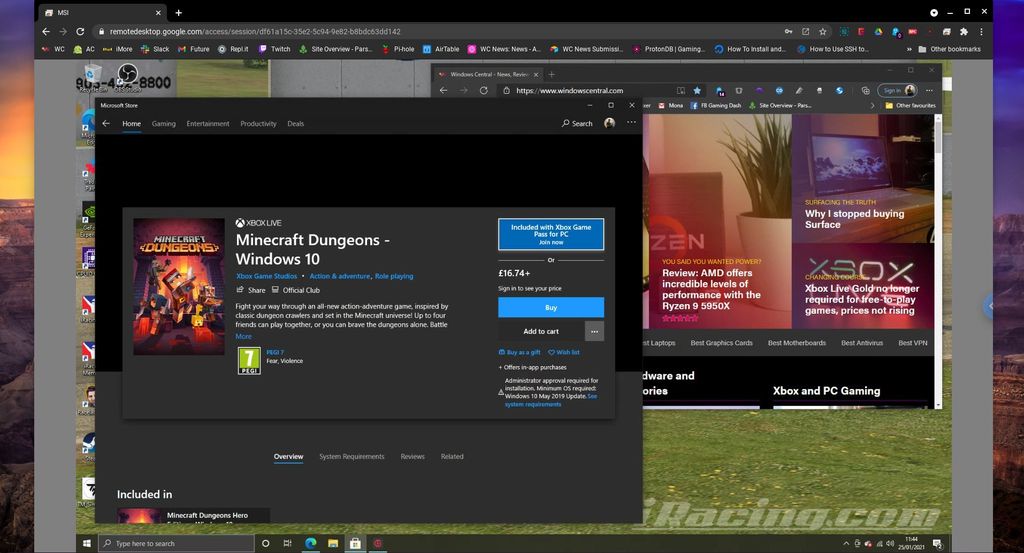1024x553 pixels.
Task: Open the Slack bookmark in Chrome
Action: point(155,49)
